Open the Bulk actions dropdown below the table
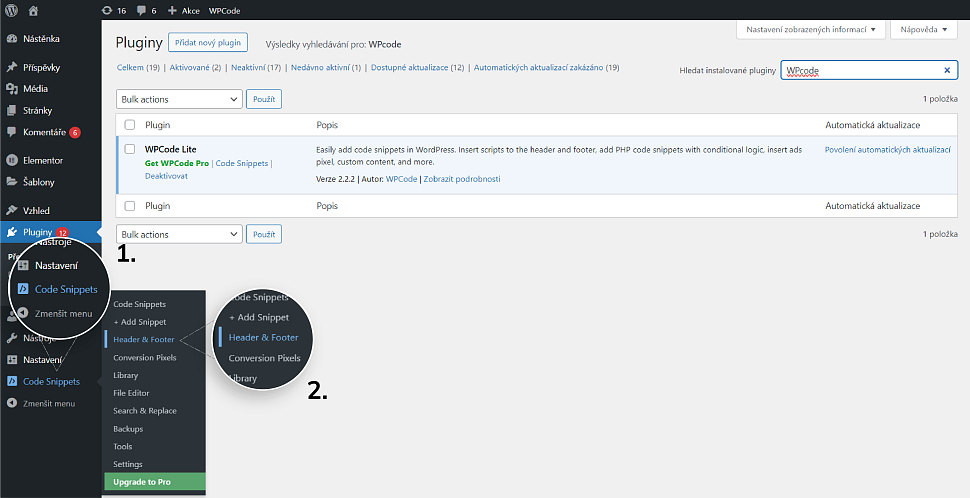 pyautogui.click(x=179, y=234)
